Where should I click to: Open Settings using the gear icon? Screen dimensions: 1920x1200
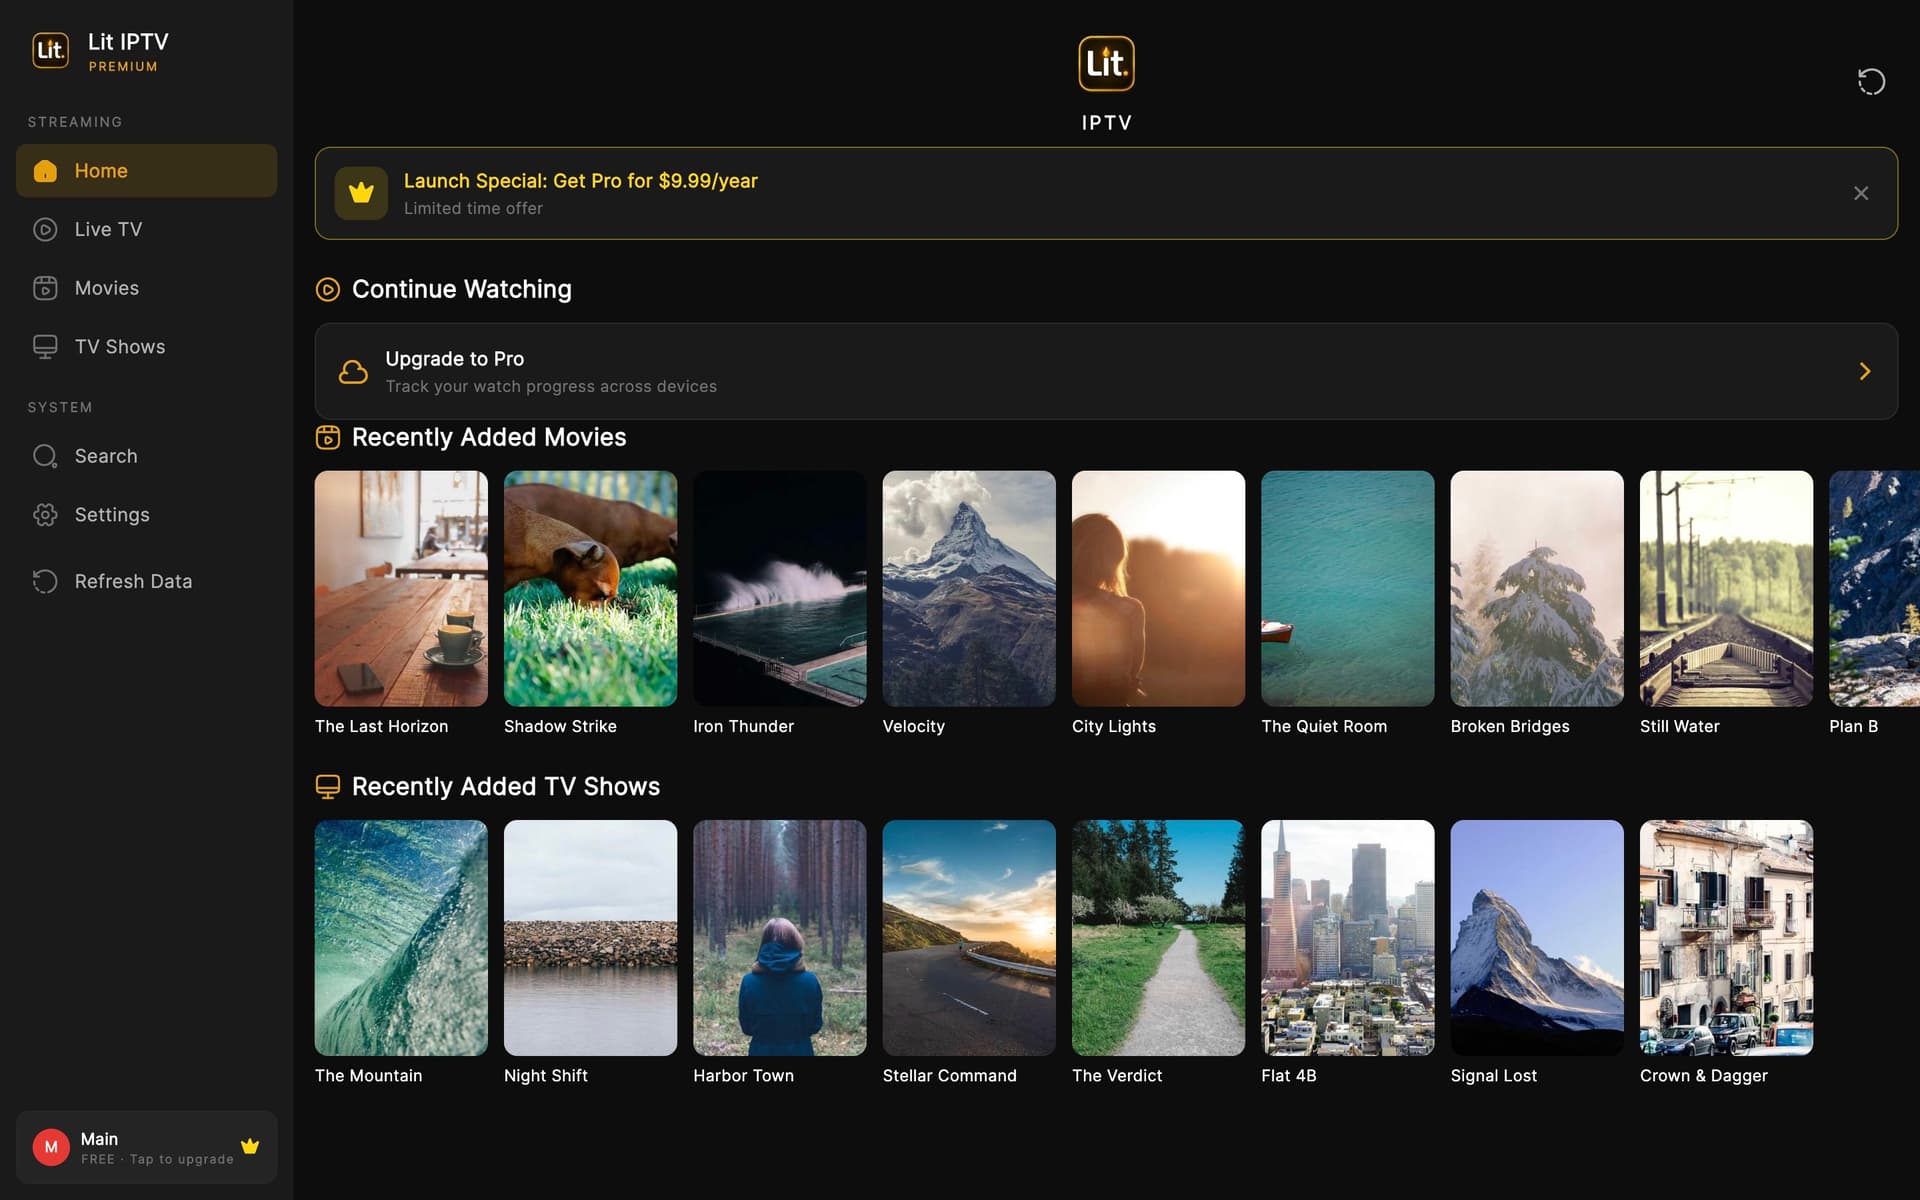tap(46, 514)
